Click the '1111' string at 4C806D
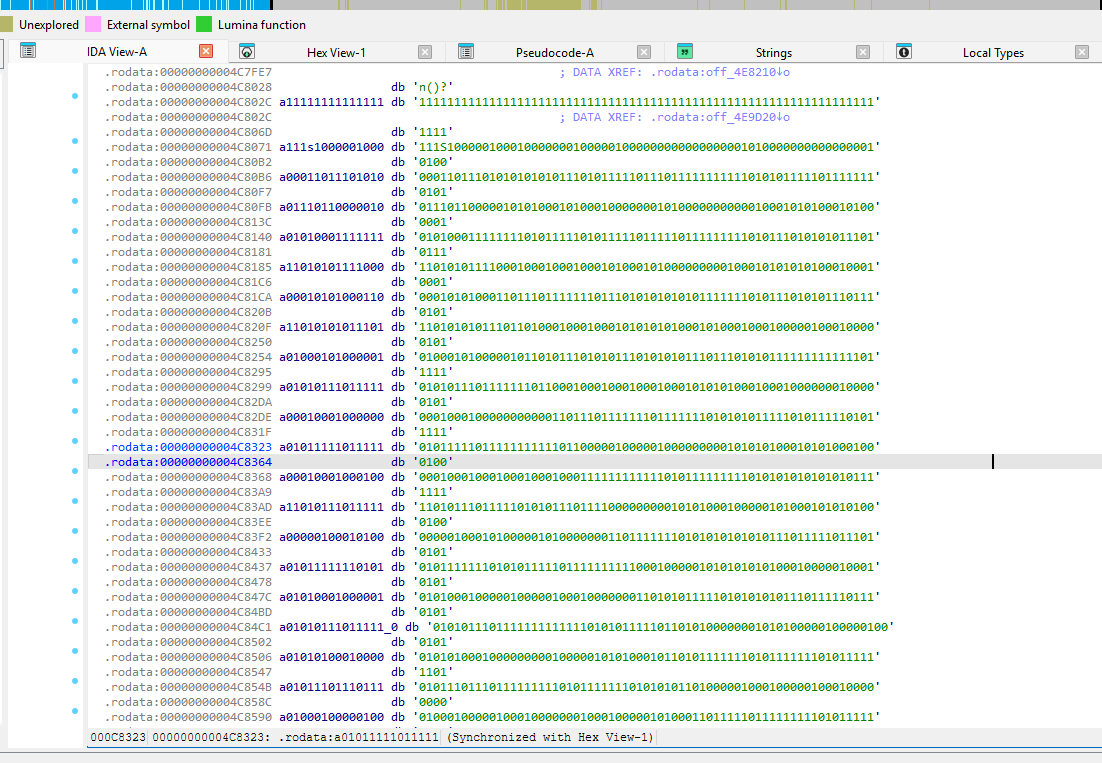The width and height of the screenshot is (1102, 763). tap(433, 132)
